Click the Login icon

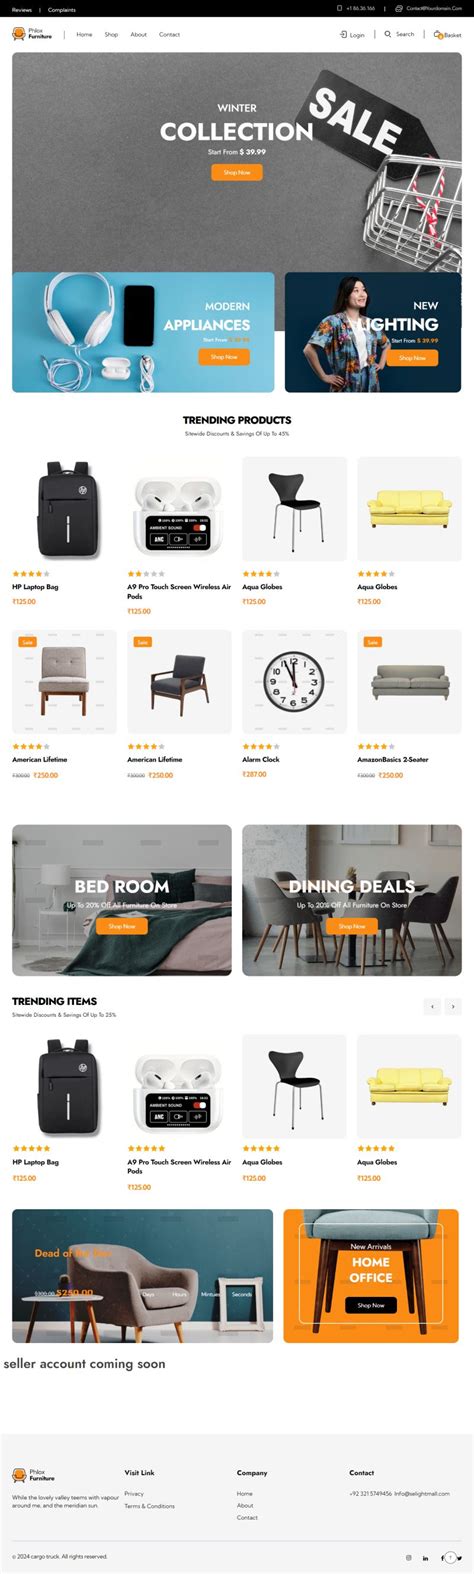point(343,34)
